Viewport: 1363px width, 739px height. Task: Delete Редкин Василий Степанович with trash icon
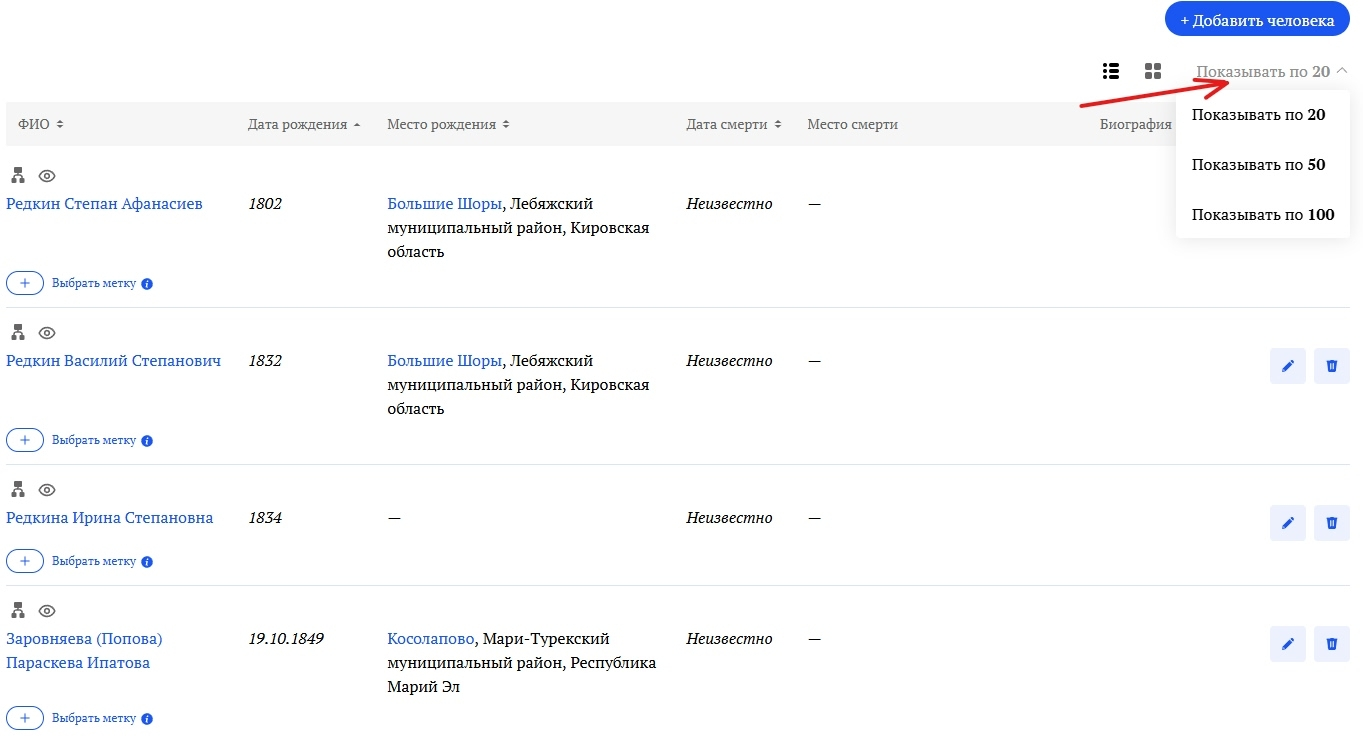coord(1331,366)
